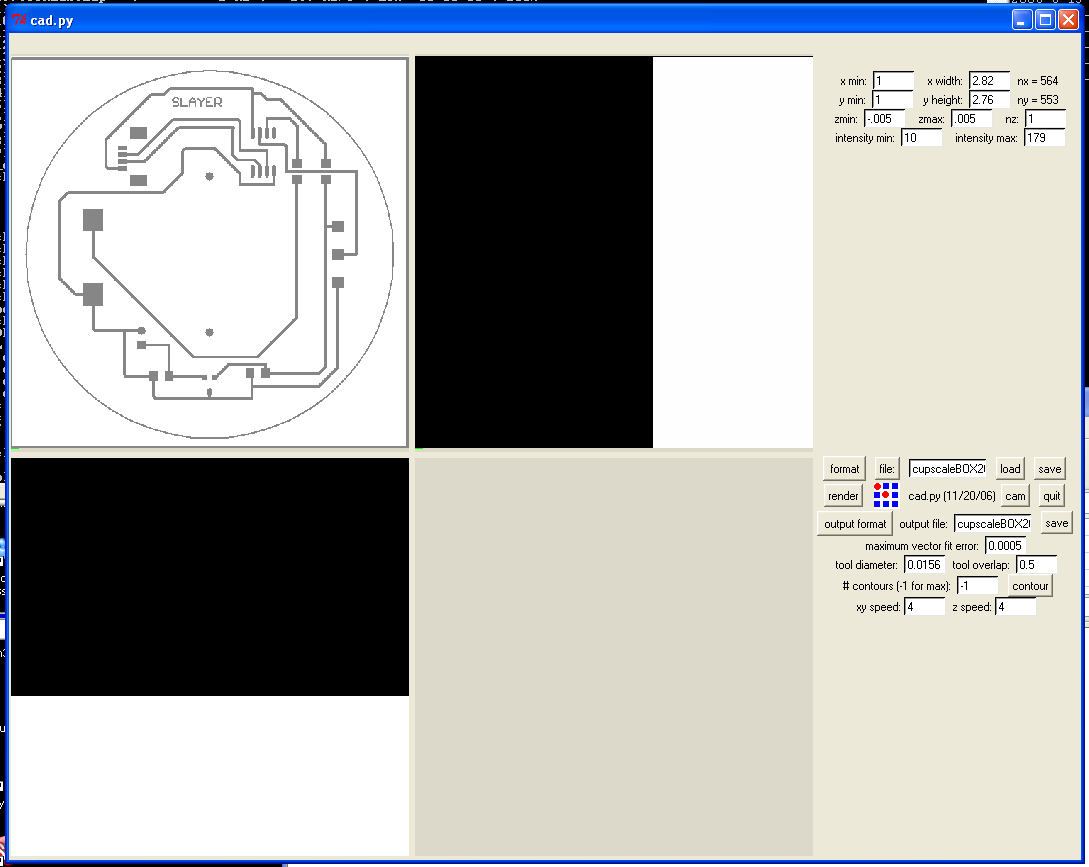
Task: Click the format button
Action: [x=845, y=469]
